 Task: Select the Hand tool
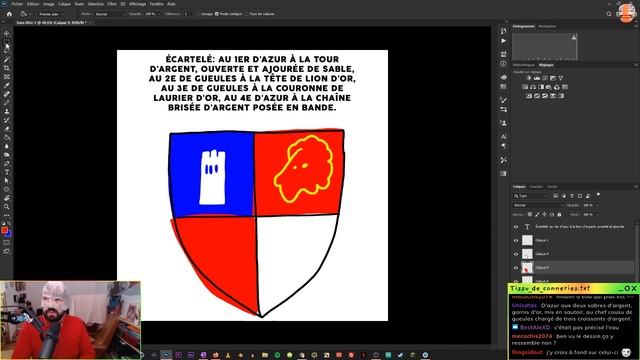point(7,198)
